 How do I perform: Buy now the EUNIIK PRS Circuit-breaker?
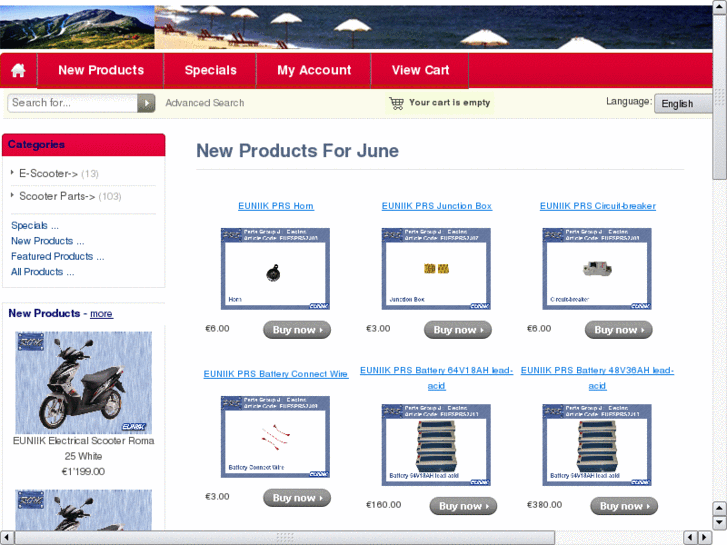619,330
